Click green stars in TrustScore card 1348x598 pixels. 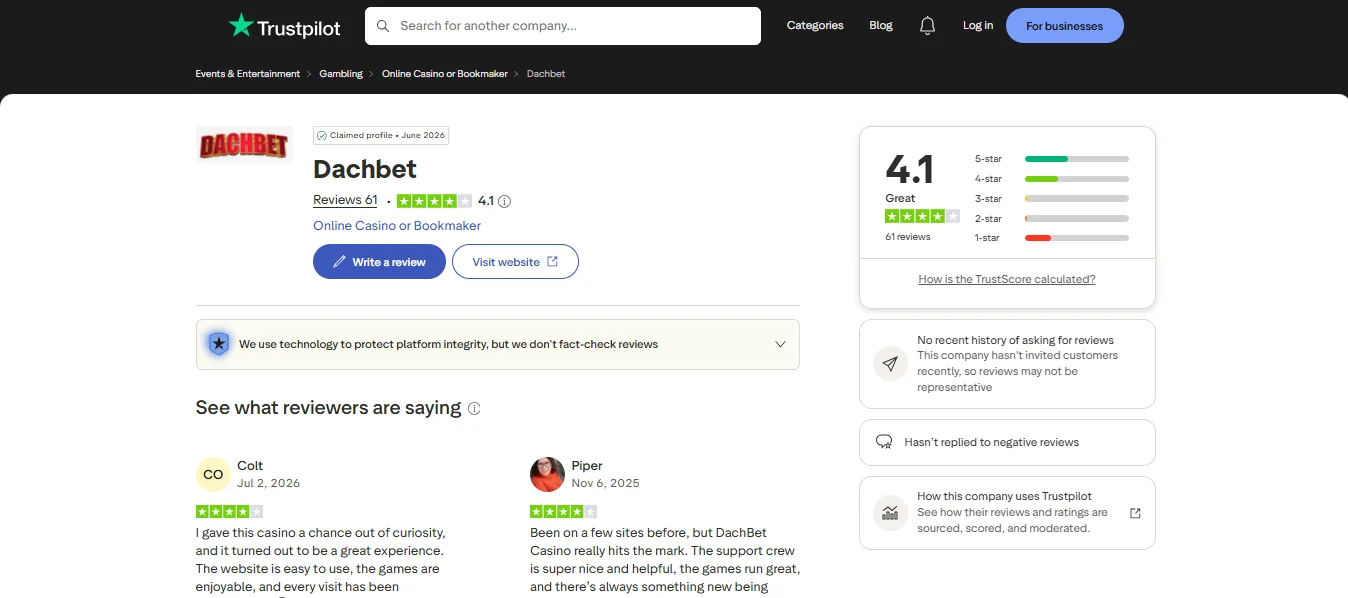click(x=922, y=216)
